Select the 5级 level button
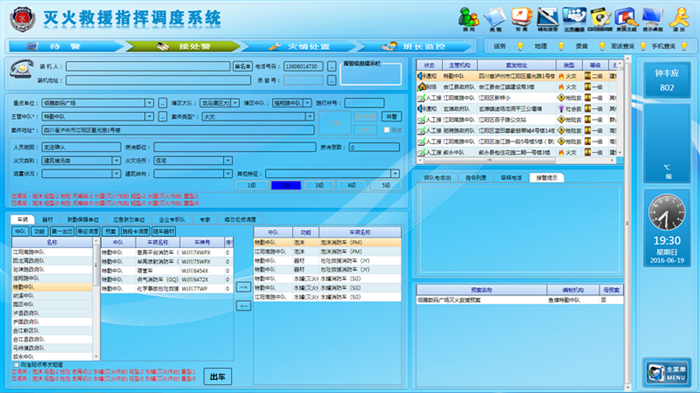Viewport: 700px width, 393px height. (386, 185)
